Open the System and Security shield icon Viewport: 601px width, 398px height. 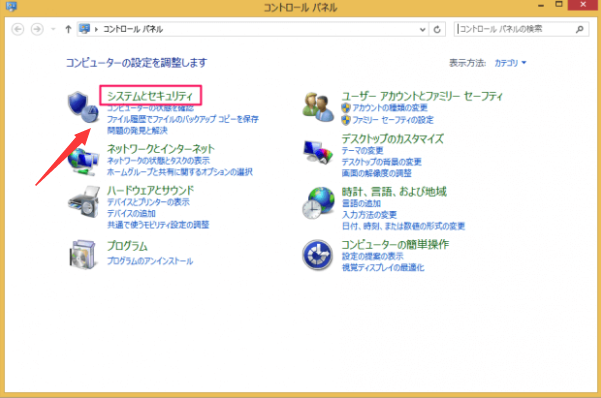point(83,107)
